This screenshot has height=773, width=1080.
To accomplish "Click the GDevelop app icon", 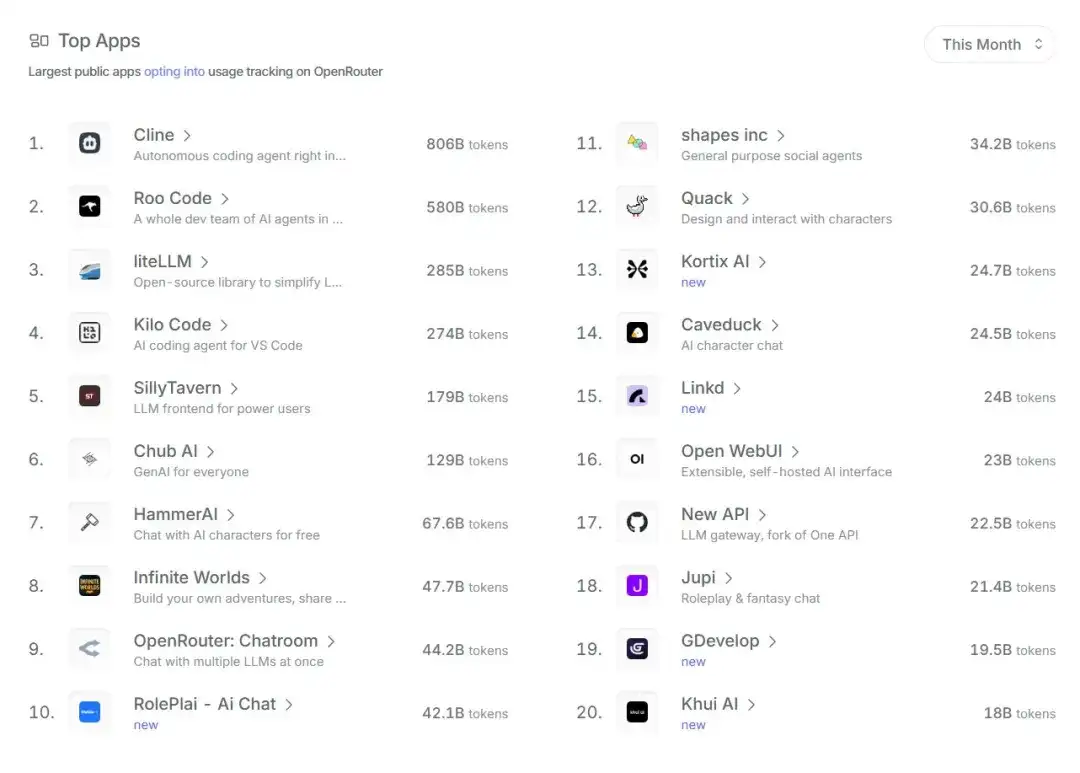I will (x=637, y=648).
